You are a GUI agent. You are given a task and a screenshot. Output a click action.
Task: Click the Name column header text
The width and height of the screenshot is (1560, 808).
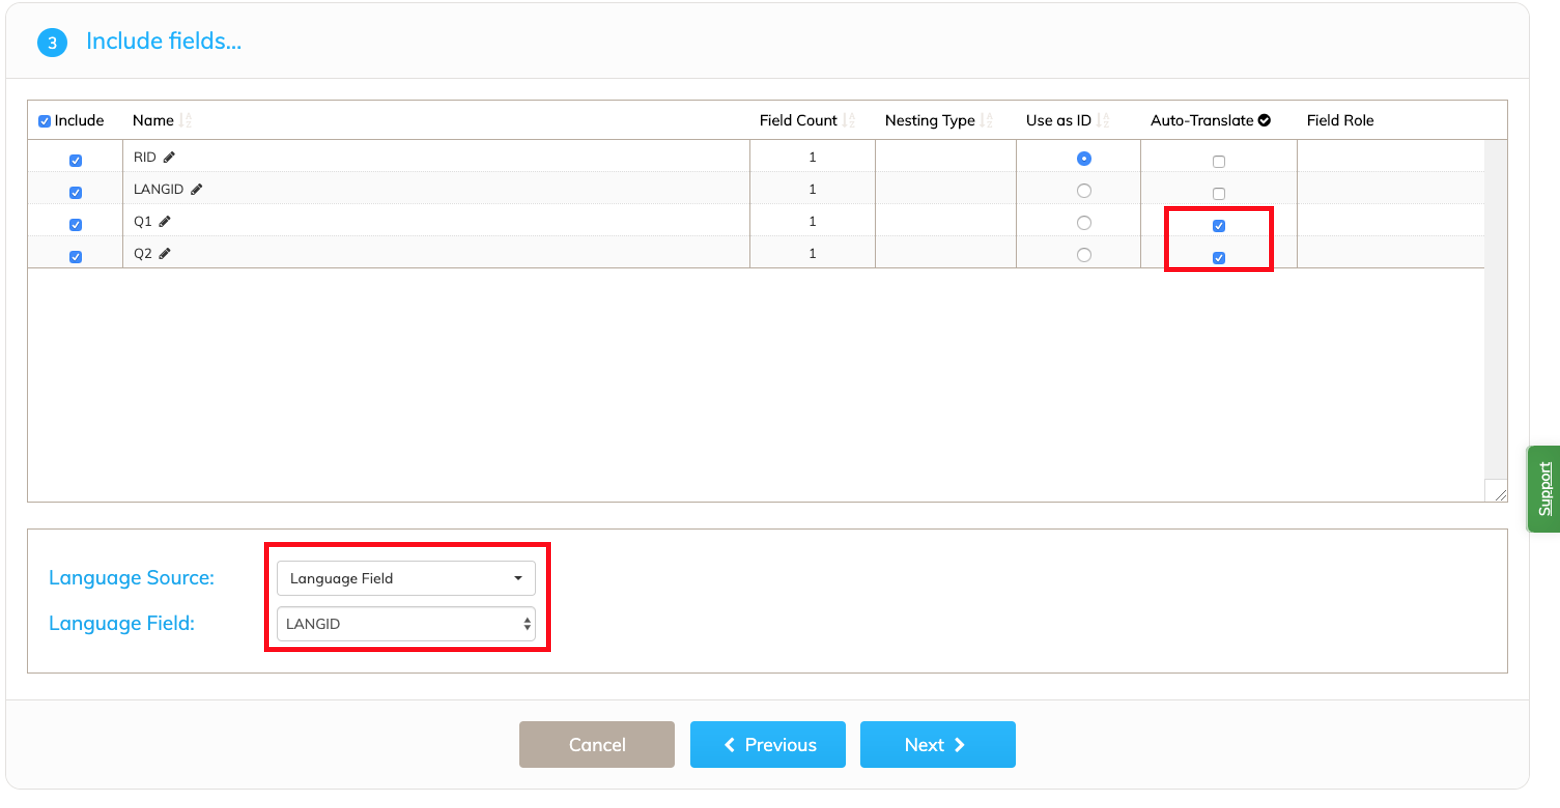153,120
